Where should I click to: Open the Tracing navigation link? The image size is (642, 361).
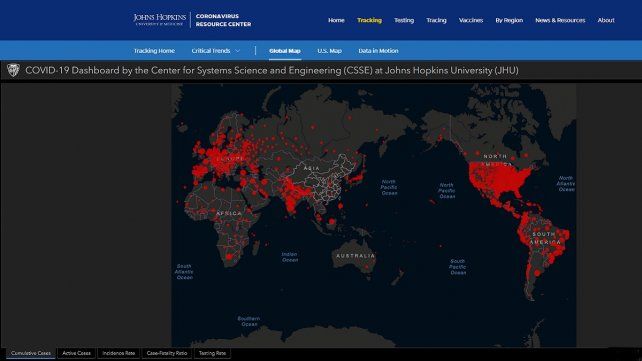tap(436, 20)
